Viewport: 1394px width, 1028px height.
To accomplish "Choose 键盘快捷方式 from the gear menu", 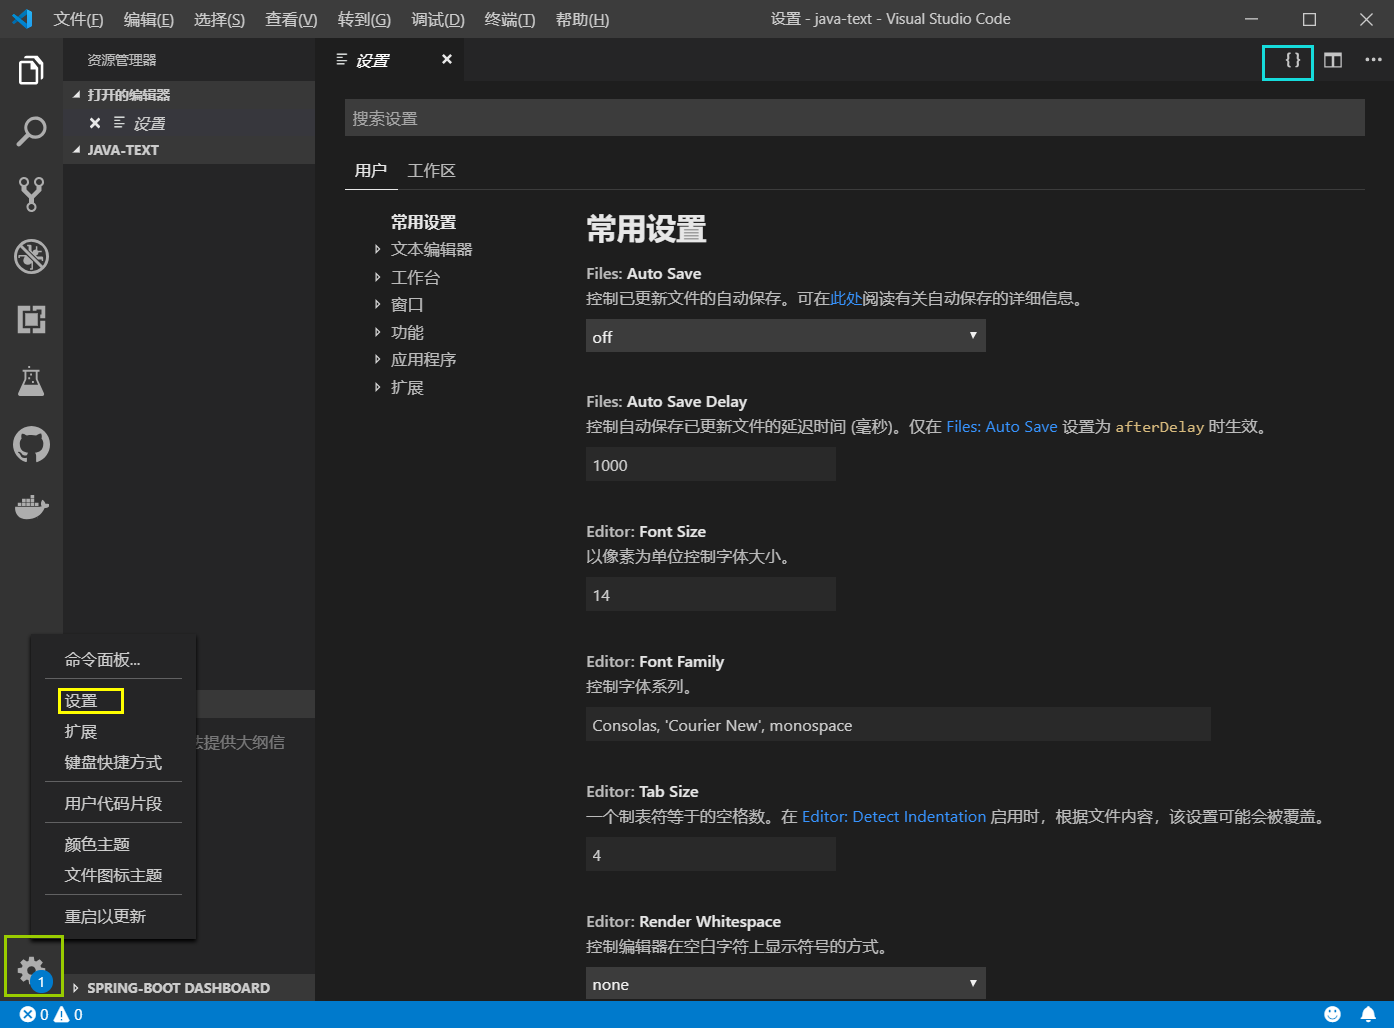I will pyautogui.click(x=113, y=762).
